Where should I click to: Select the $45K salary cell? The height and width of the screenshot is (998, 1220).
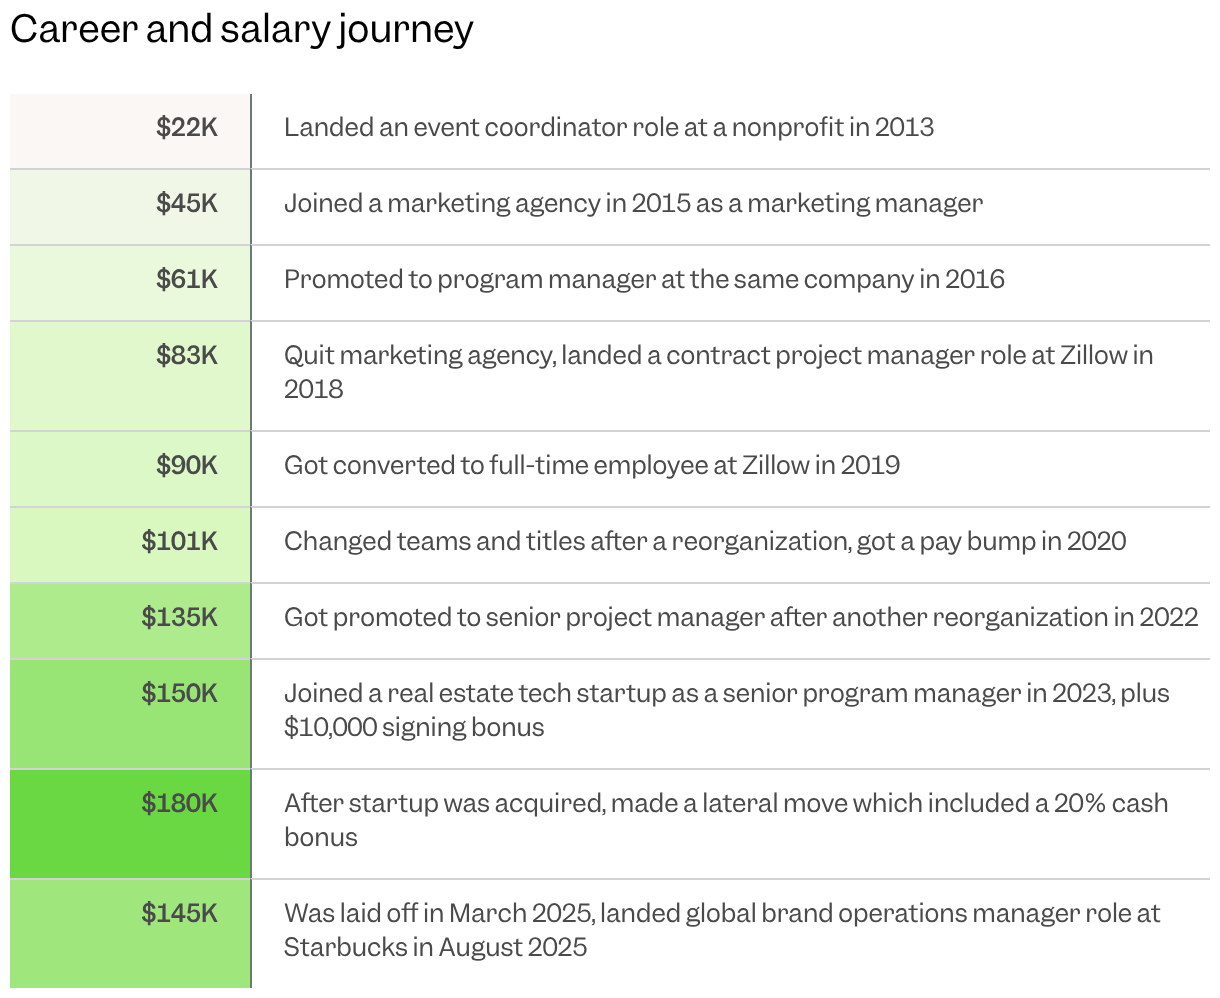pos(130,207)
